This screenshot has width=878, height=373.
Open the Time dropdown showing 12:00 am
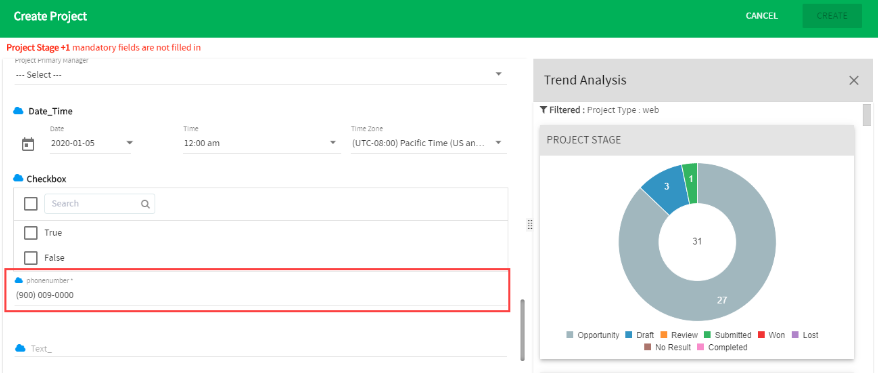pyautogui.click(x=261, y=143)
